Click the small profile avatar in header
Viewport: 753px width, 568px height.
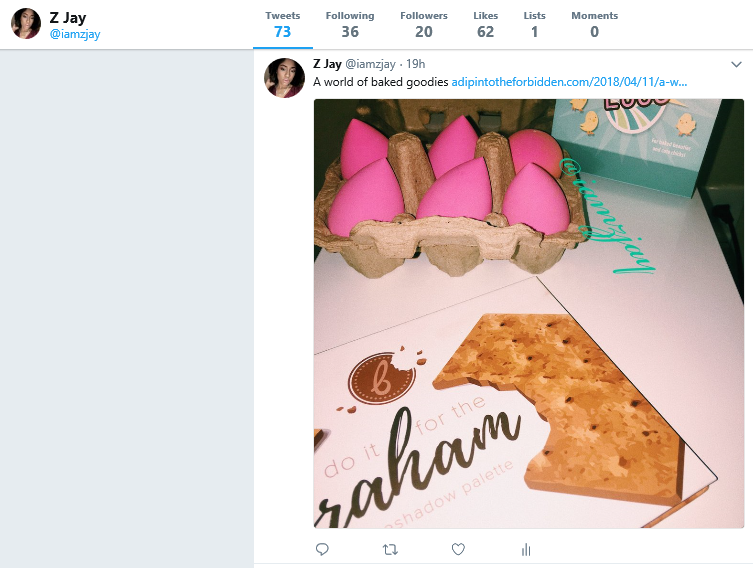click(x=26, y=24)
